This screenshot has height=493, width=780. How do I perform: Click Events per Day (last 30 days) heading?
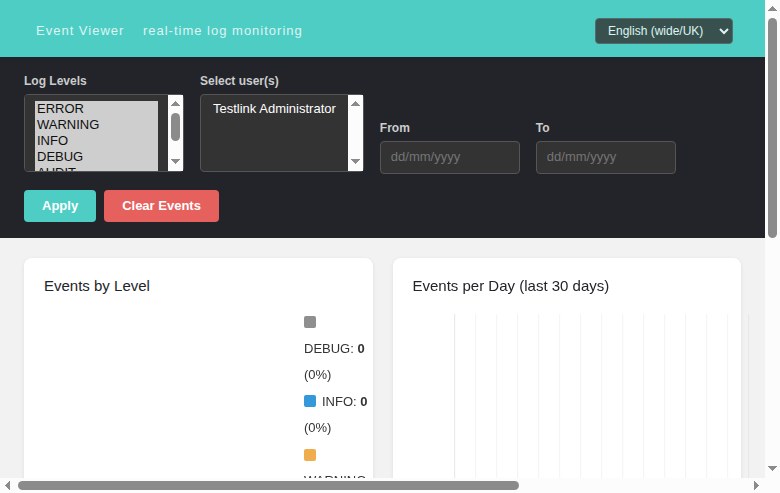point(511,286)
